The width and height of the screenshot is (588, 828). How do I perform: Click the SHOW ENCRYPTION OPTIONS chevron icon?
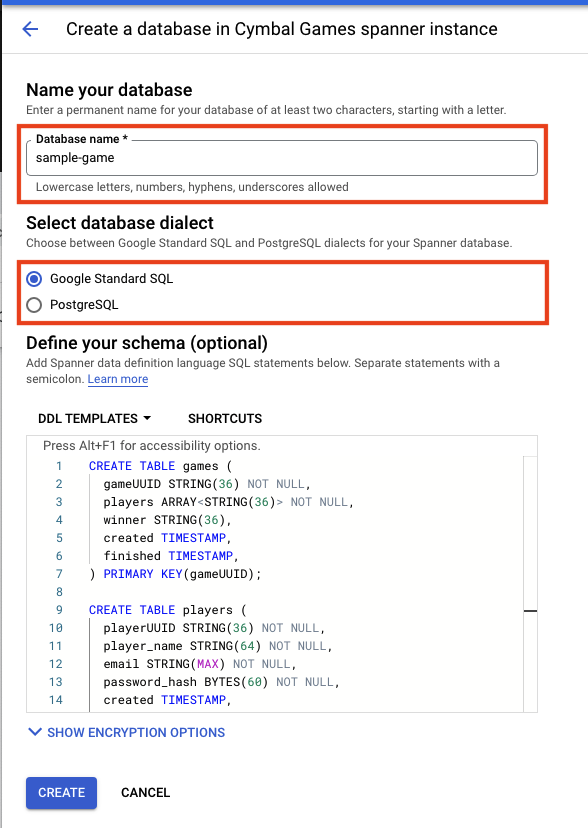tap(35, 732)
